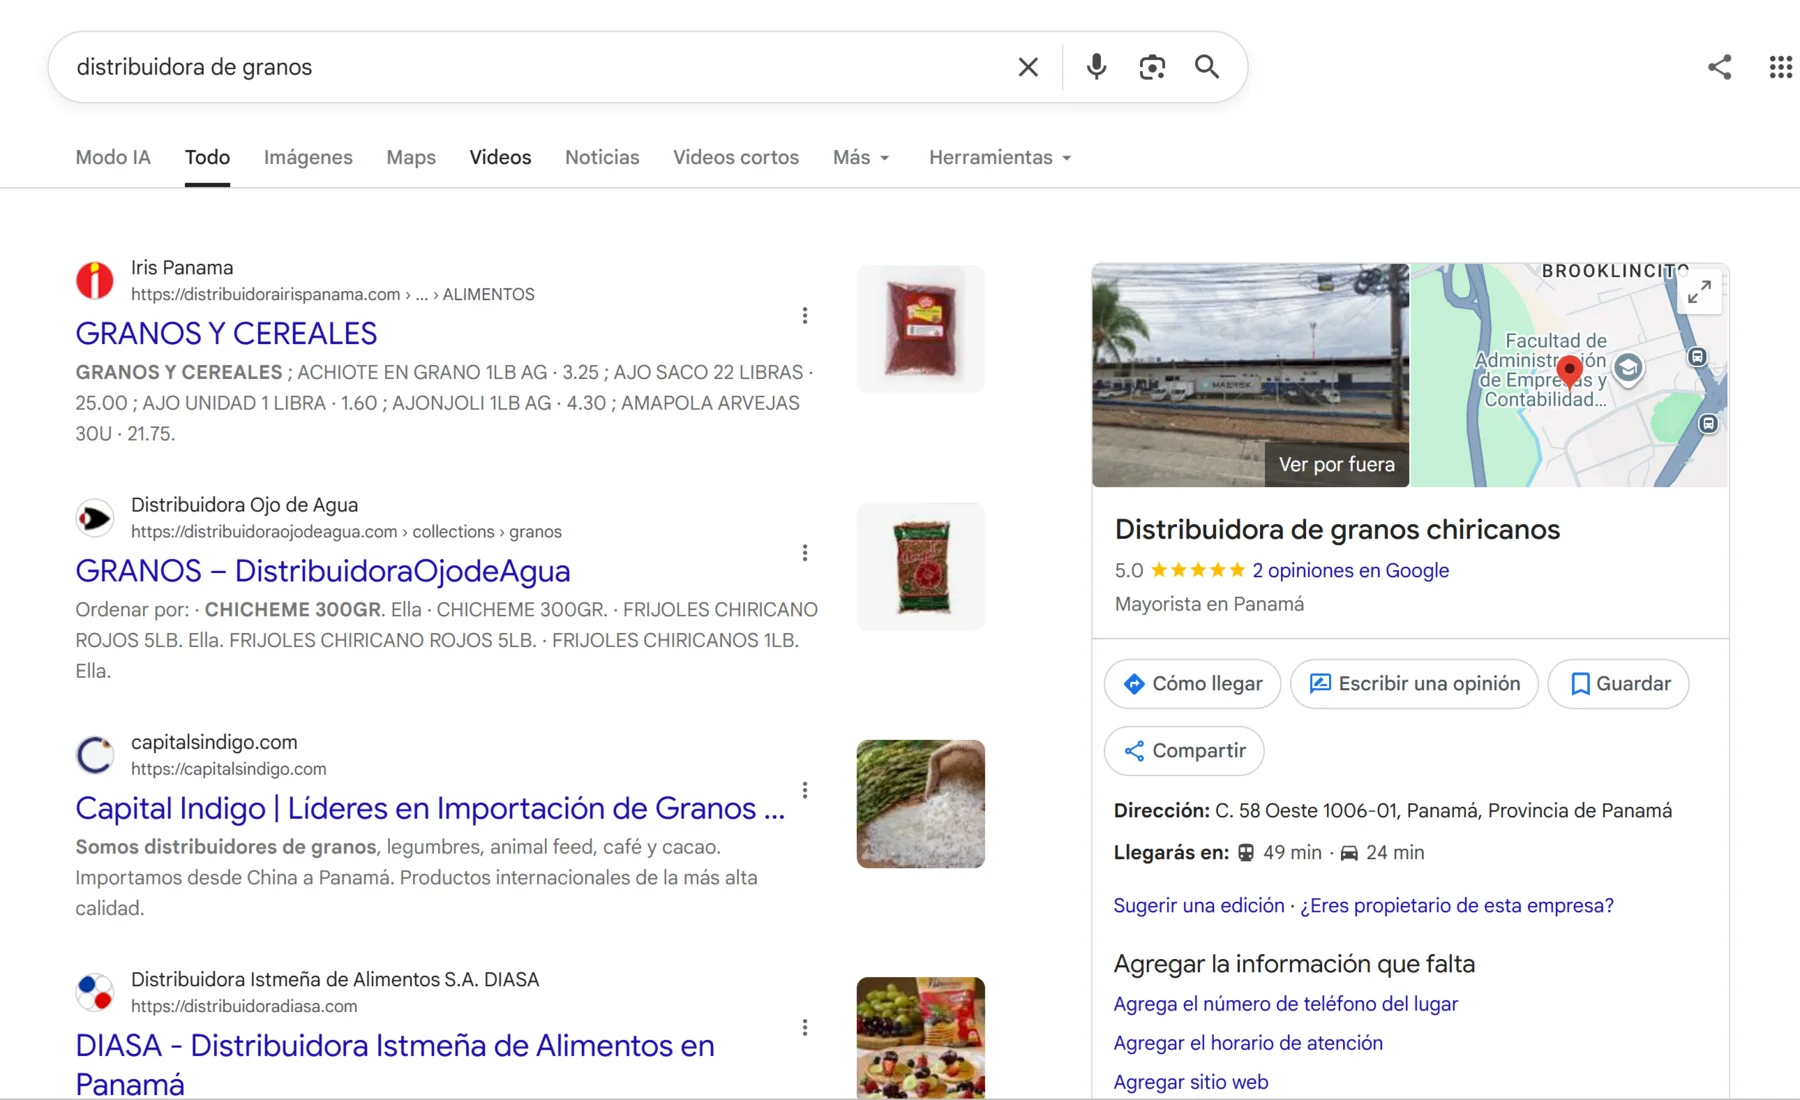Click the capitalsindigo.com favicon
The height and width of the screenshot is (1100, 1800).
click(95, 754)
